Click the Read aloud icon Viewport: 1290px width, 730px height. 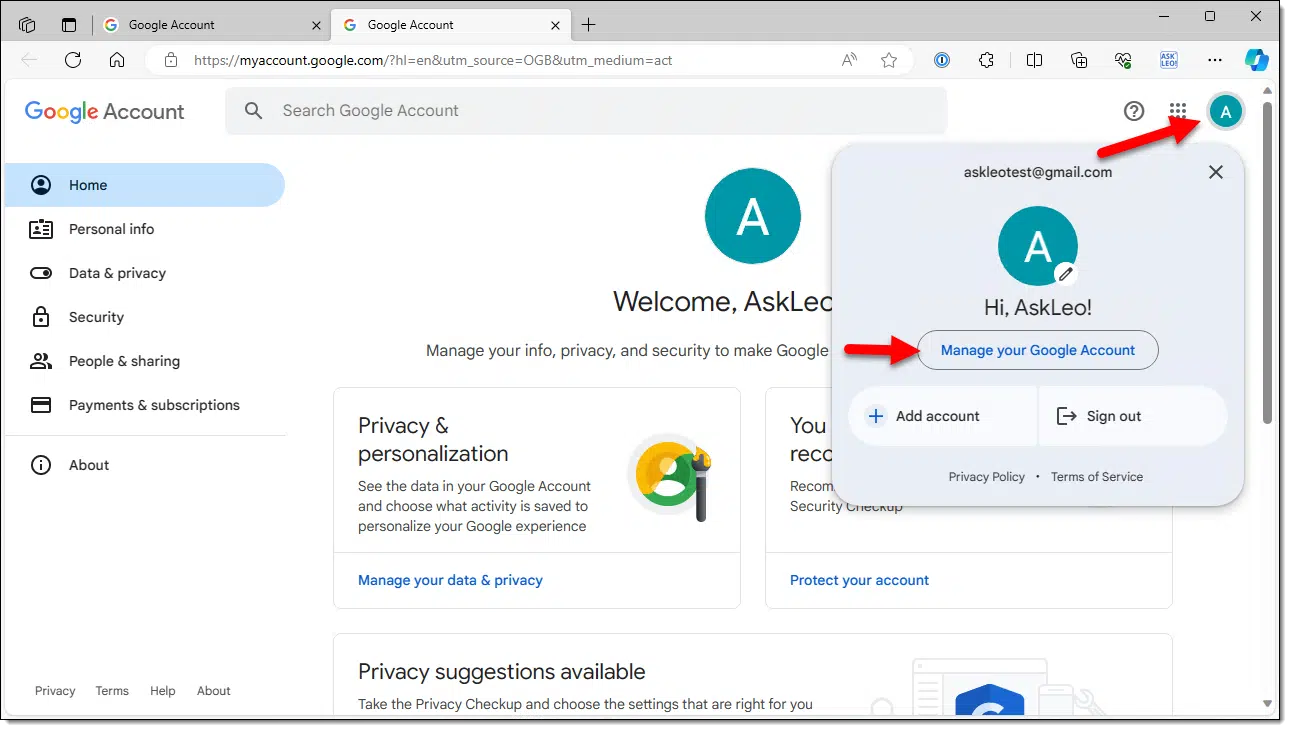click(x=849, y=60)
